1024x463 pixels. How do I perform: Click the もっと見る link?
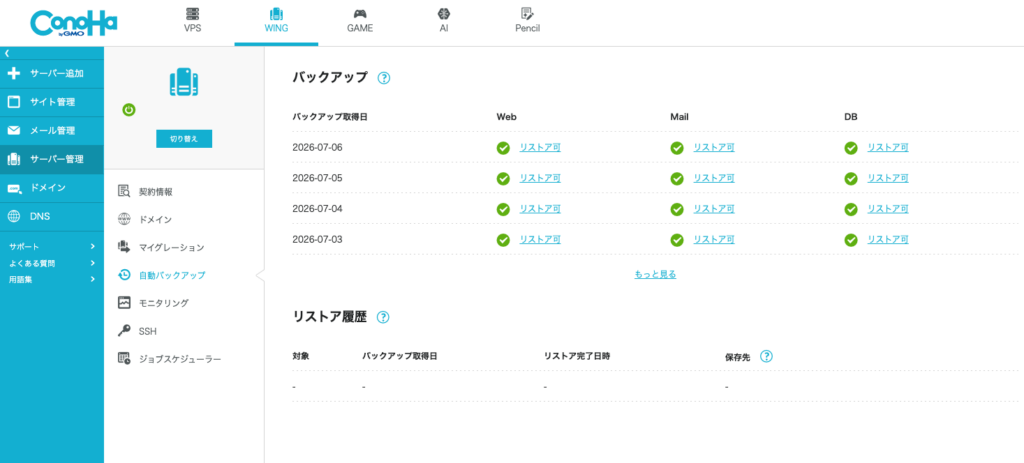pos(655,274)
